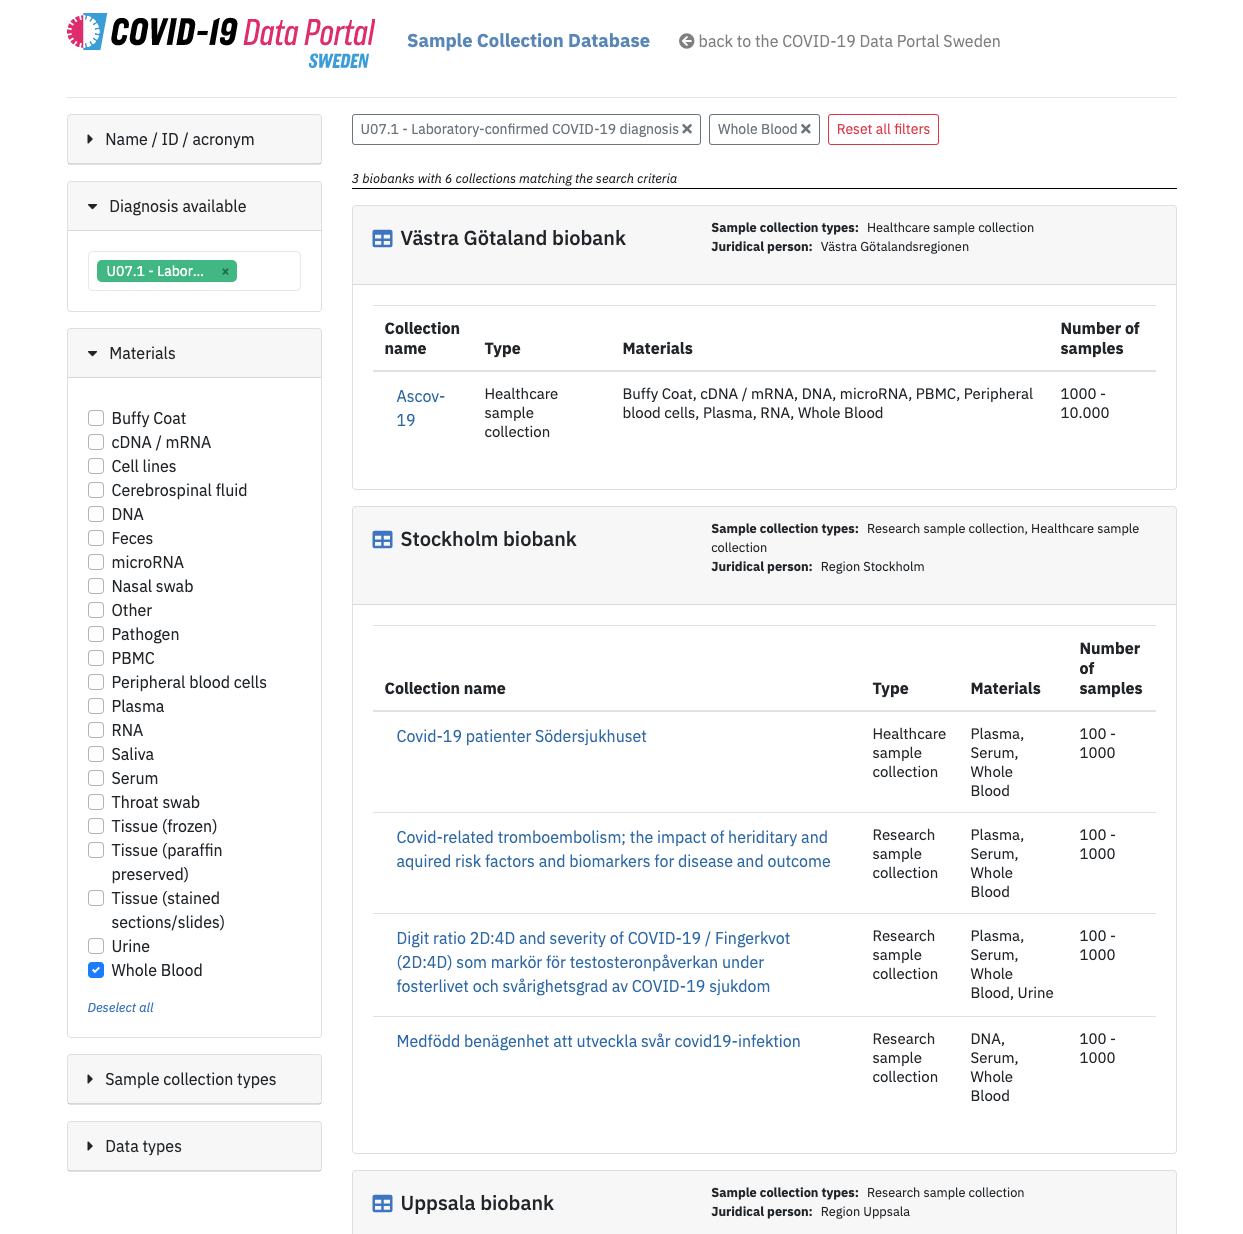Click the table icon beside Västra Götaland biobank
1243x1234 pixels.
pos(382,238)
